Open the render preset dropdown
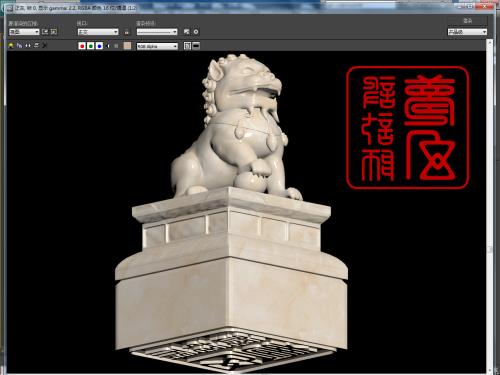The width and height of the screenshot is (500, 375). (157, 32)
